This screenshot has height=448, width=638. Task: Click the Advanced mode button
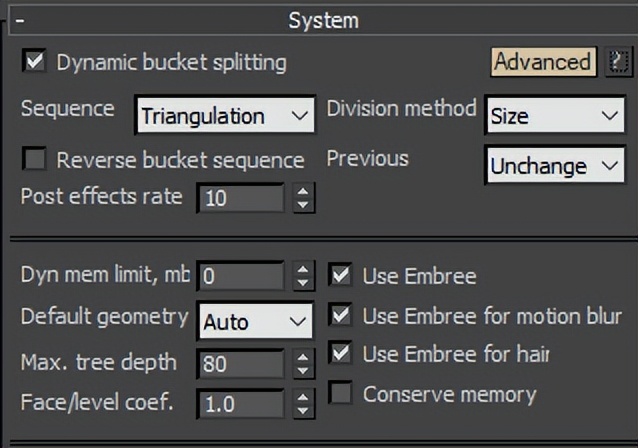point(543,62)
